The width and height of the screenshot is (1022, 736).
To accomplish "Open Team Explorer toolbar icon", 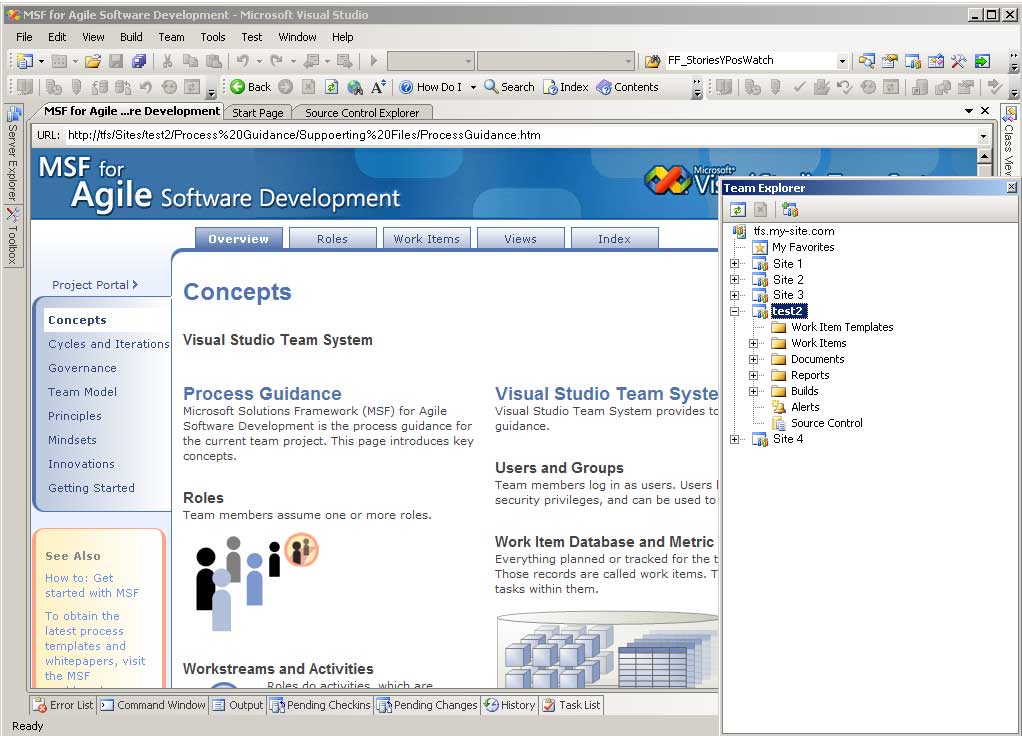I will click(912, 61).
